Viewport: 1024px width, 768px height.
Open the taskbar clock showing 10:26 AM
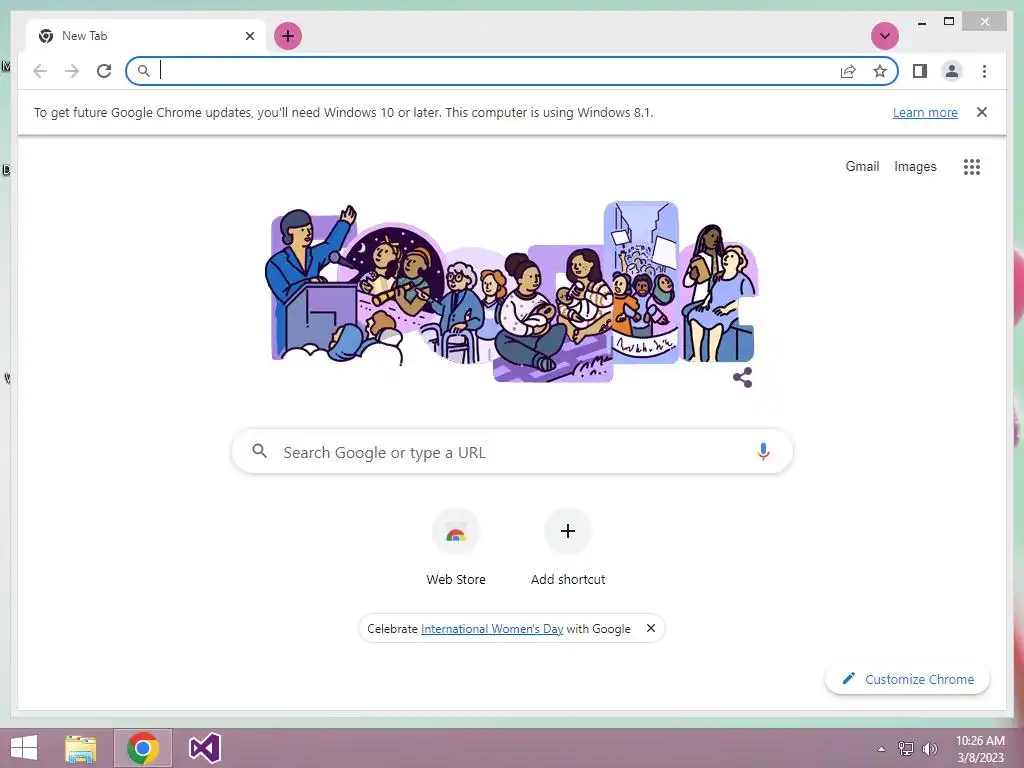980,749
